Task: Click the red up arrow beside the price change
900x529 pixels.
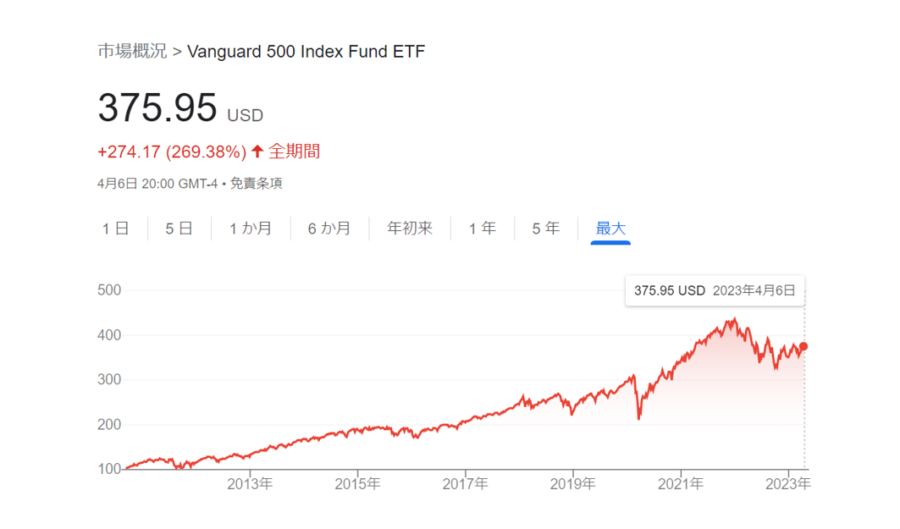Action: click(257, 152)
